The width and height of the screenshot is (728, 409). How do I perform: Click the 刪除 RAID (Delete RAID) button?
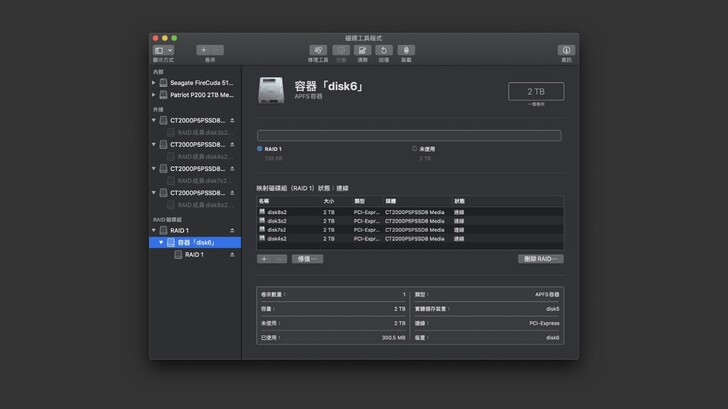pos(540,259)
